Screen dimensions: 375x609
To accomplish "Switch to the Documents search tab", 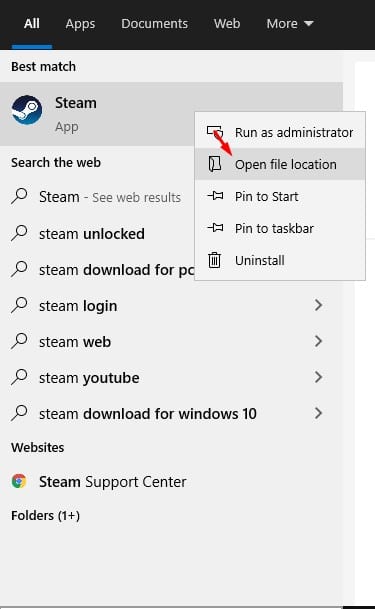I will 155,24.
